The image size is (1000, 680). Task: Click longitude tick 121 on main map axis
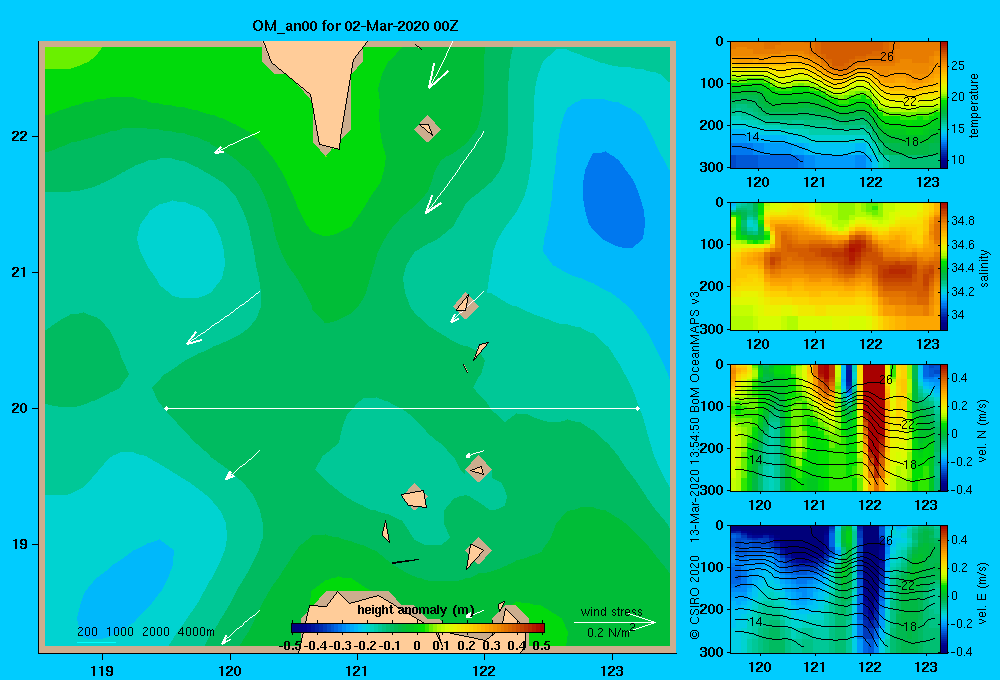[x=357, y=670]
